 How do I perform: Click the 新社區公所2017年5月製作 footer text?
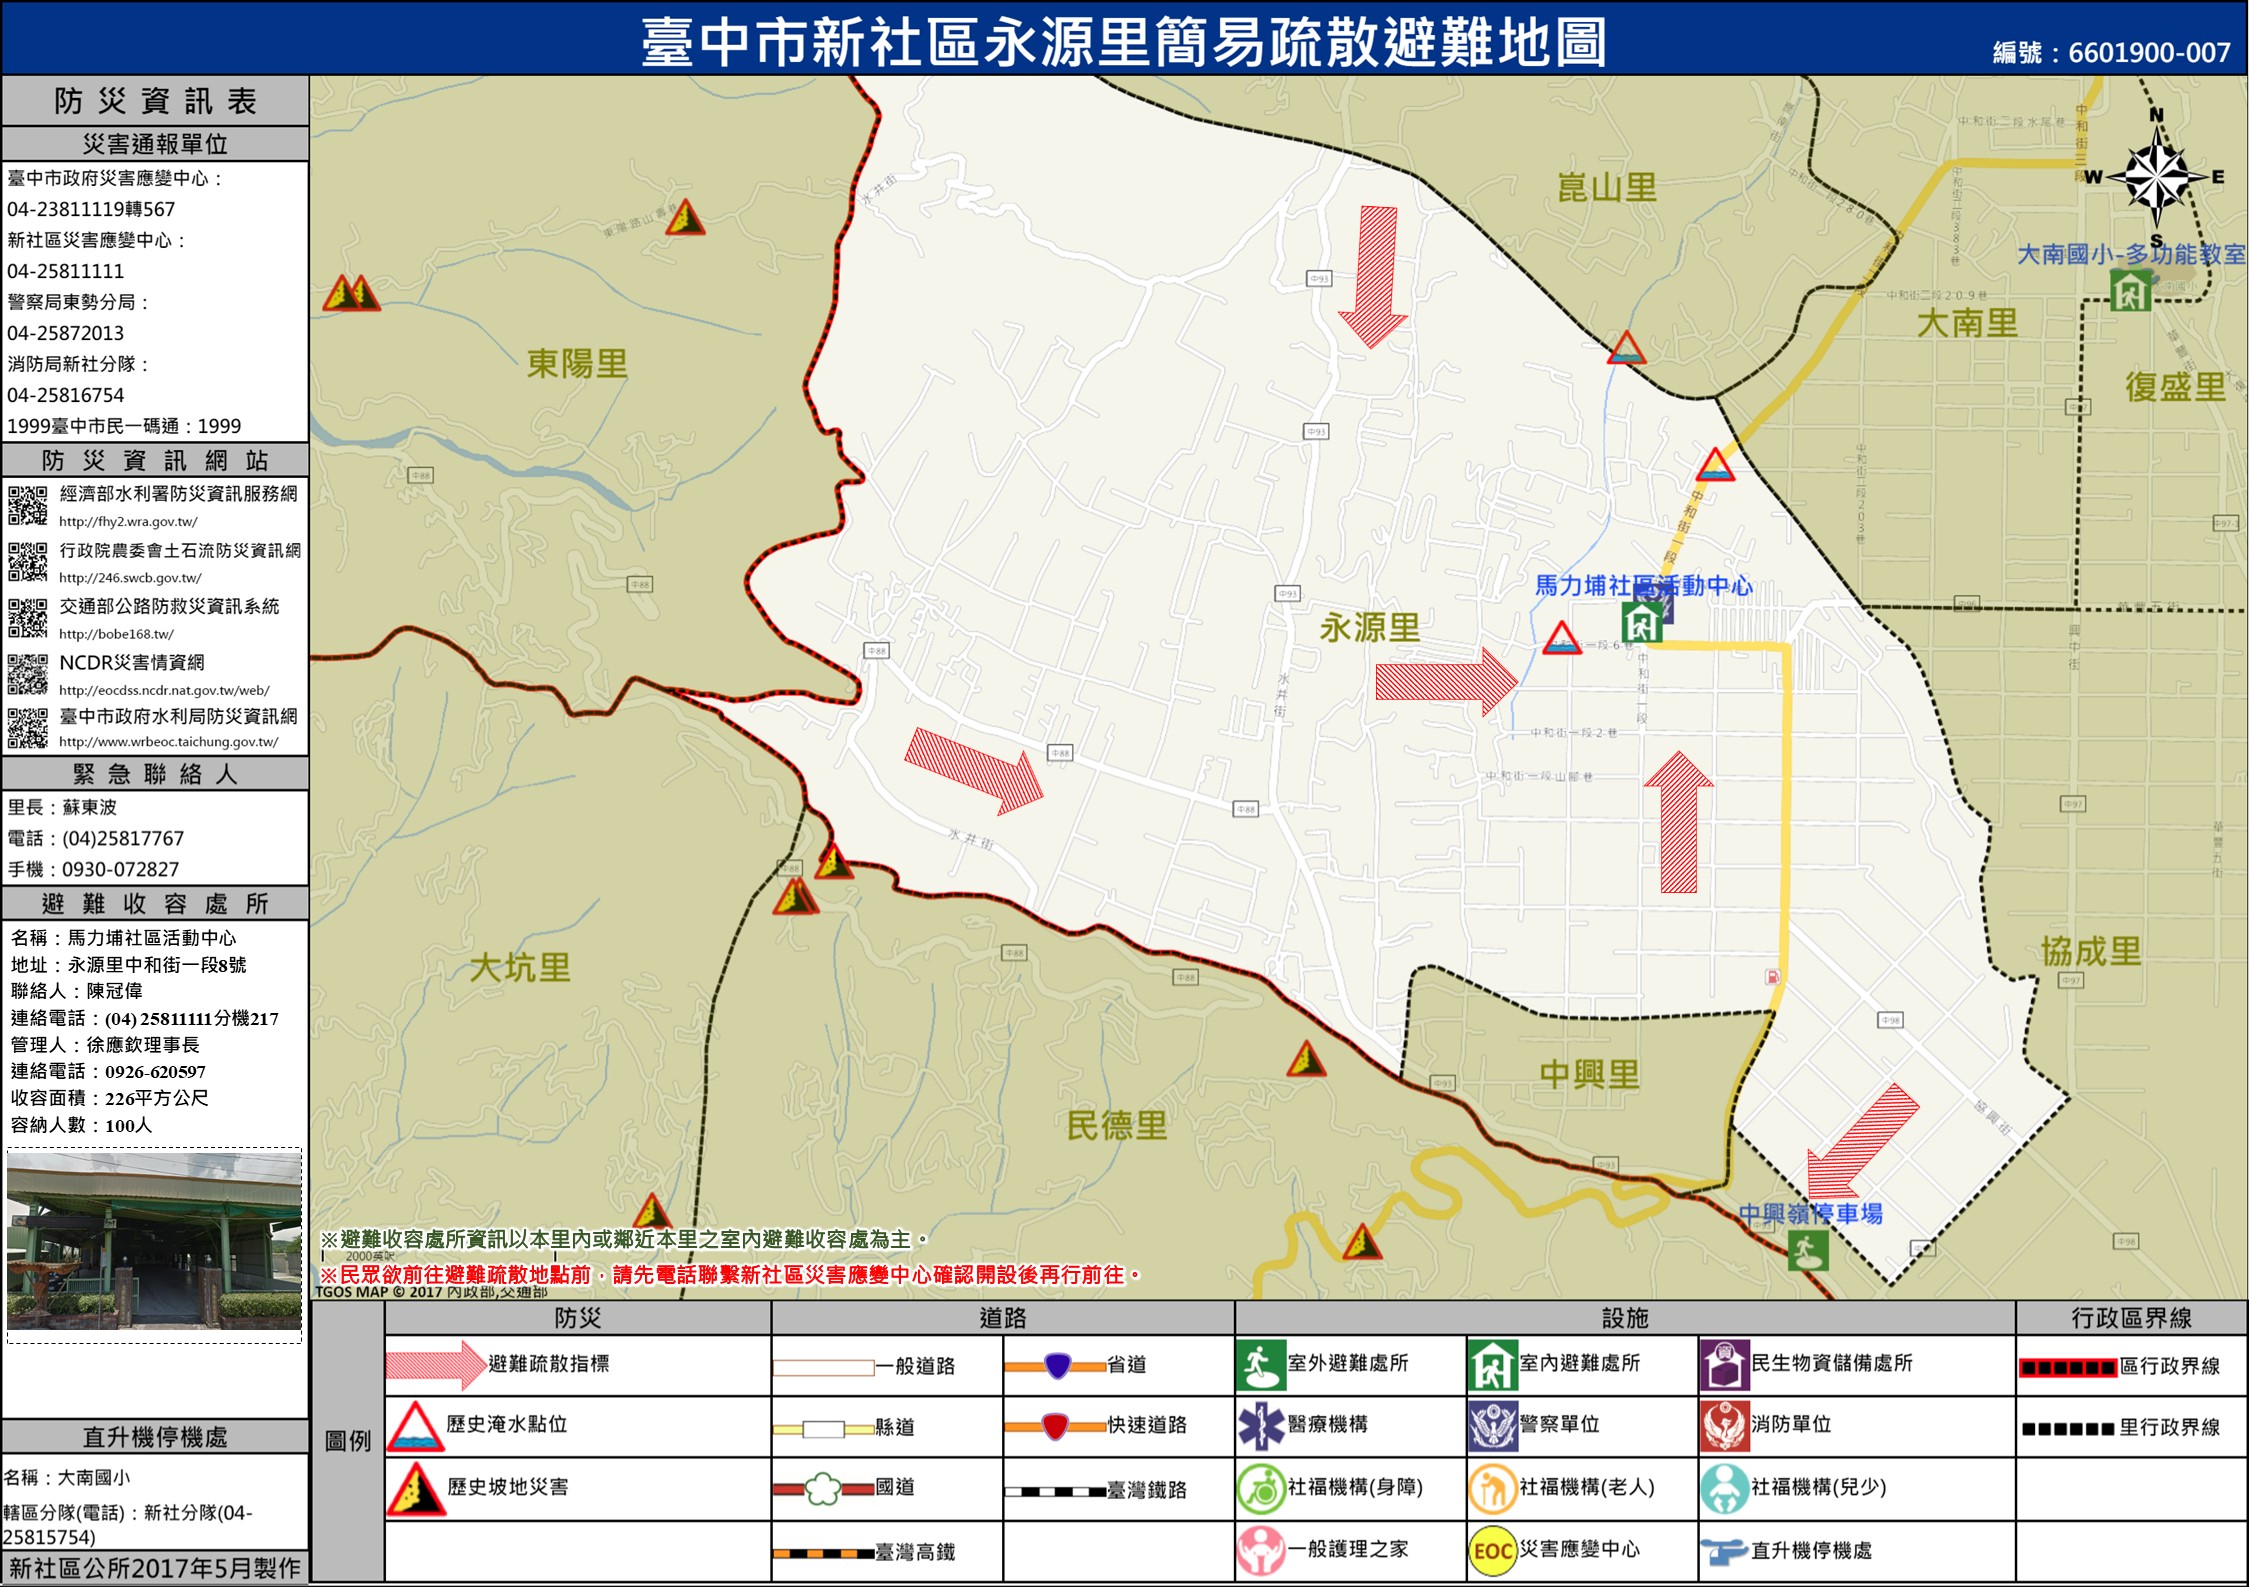point(155,1568)
